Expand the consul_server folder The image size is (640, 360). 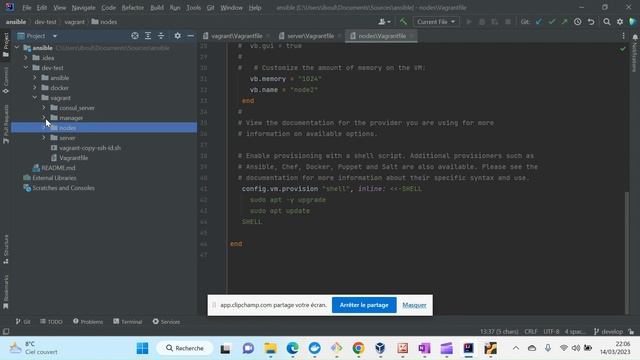pos(44,108)
